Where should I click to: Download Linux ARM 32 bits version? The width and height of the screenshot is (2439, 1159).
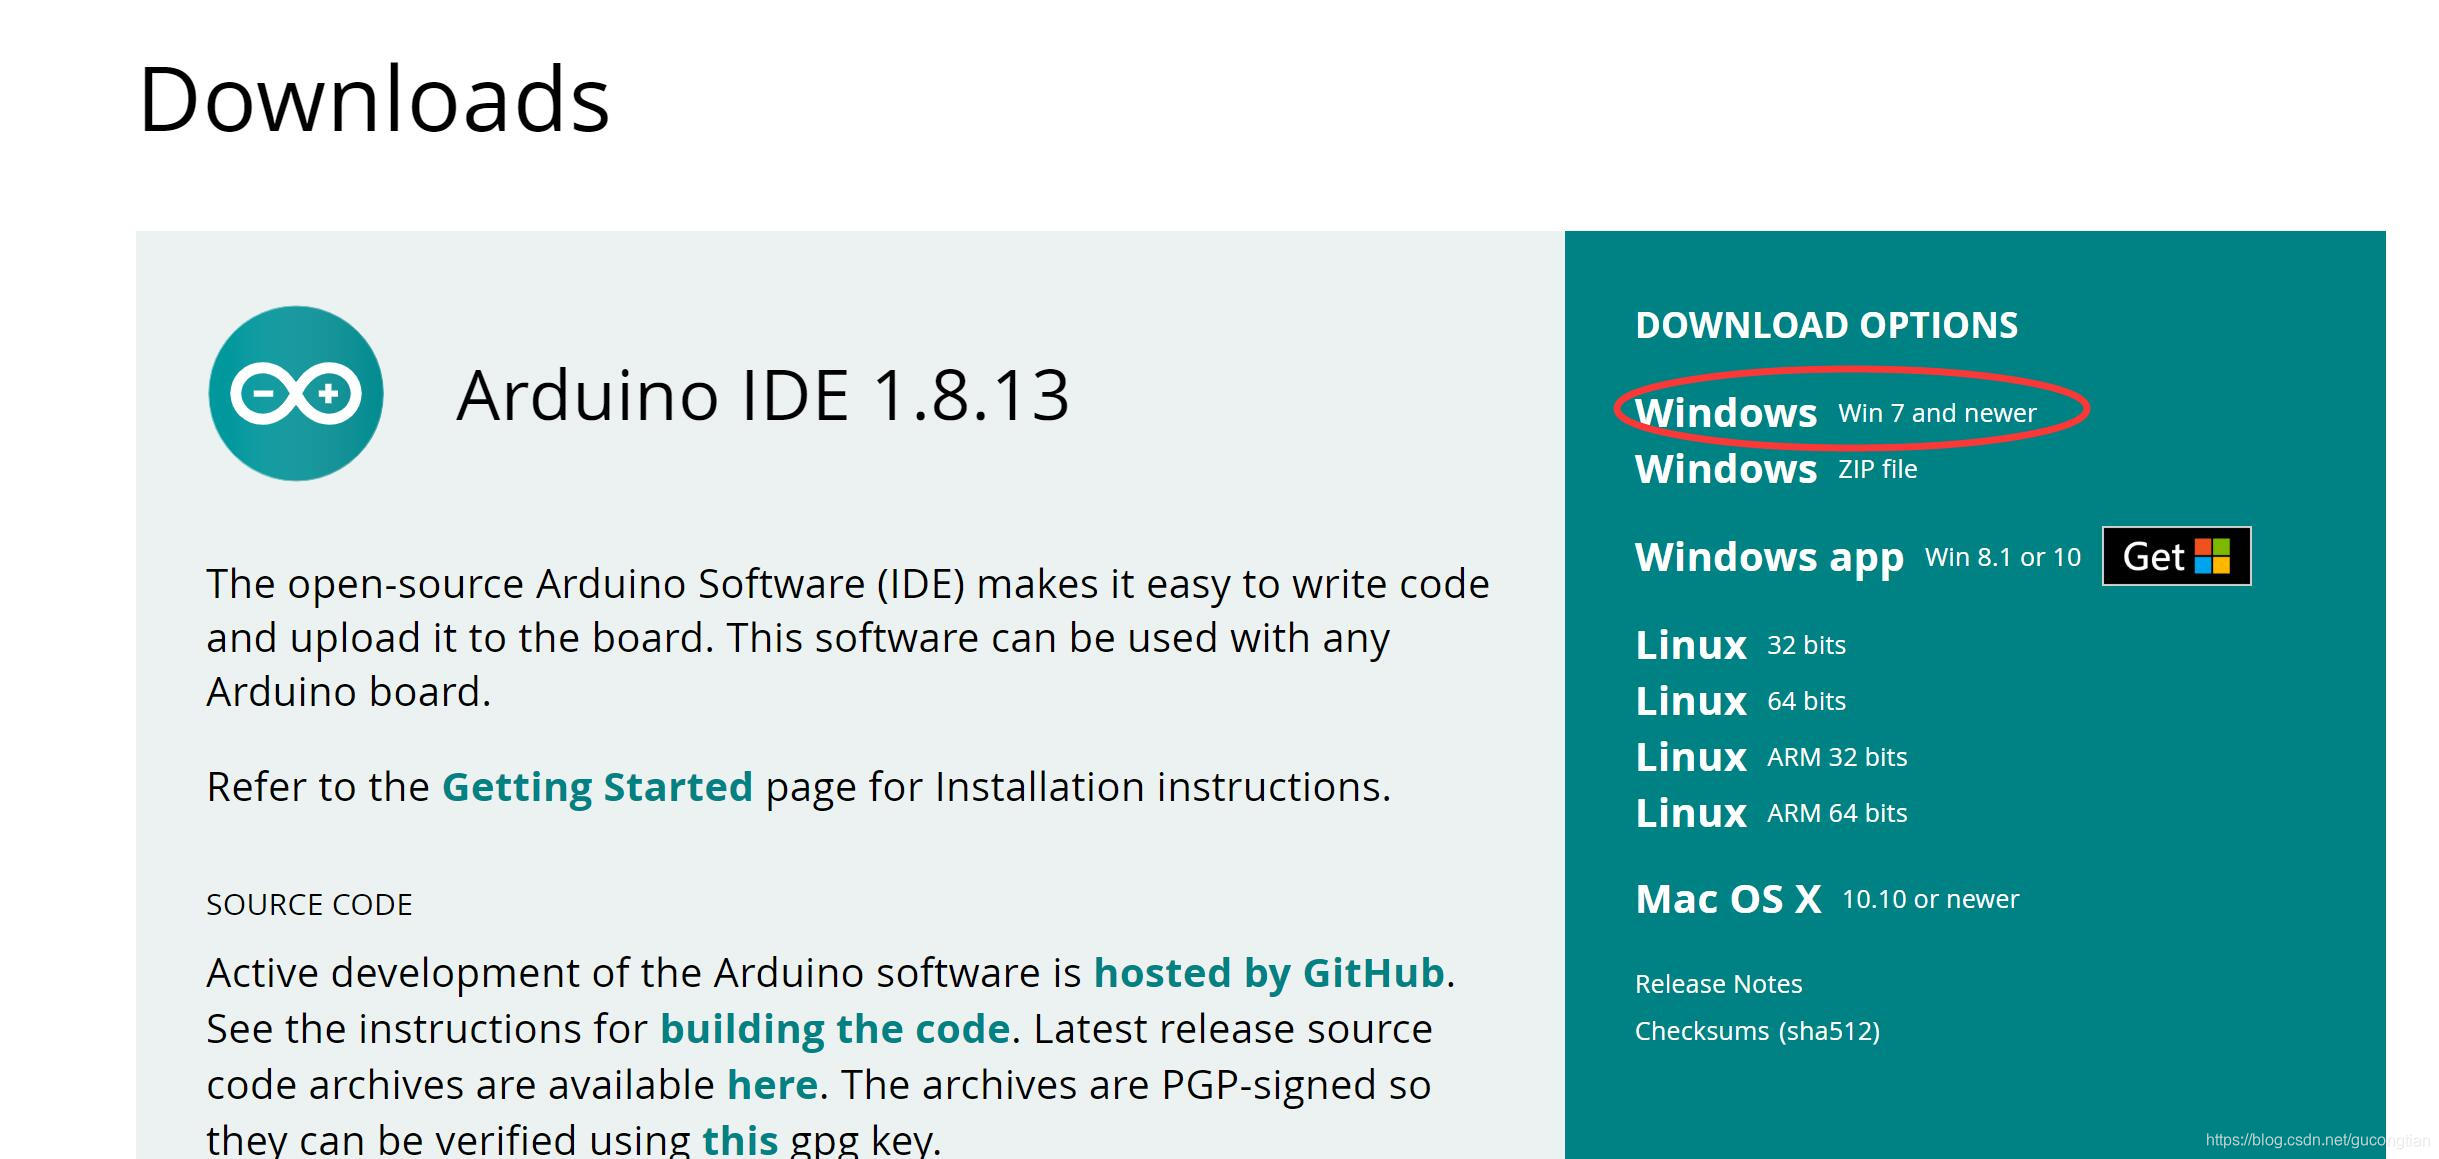[x=1690, y=757]
